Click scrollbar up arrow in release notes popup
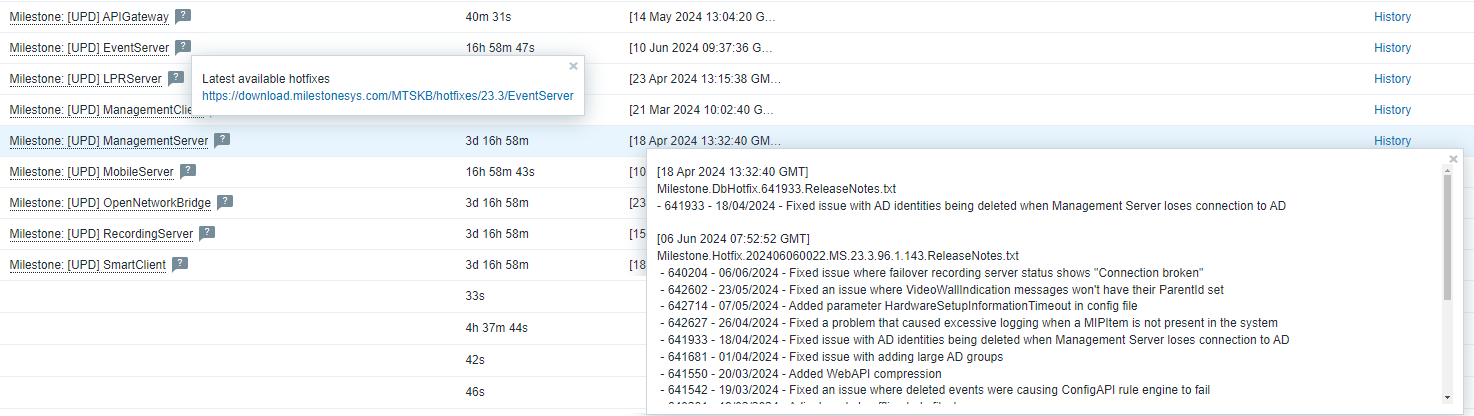Viewport: 1474px width, 416px height. pyautogui.click(x=1447, y=170)
